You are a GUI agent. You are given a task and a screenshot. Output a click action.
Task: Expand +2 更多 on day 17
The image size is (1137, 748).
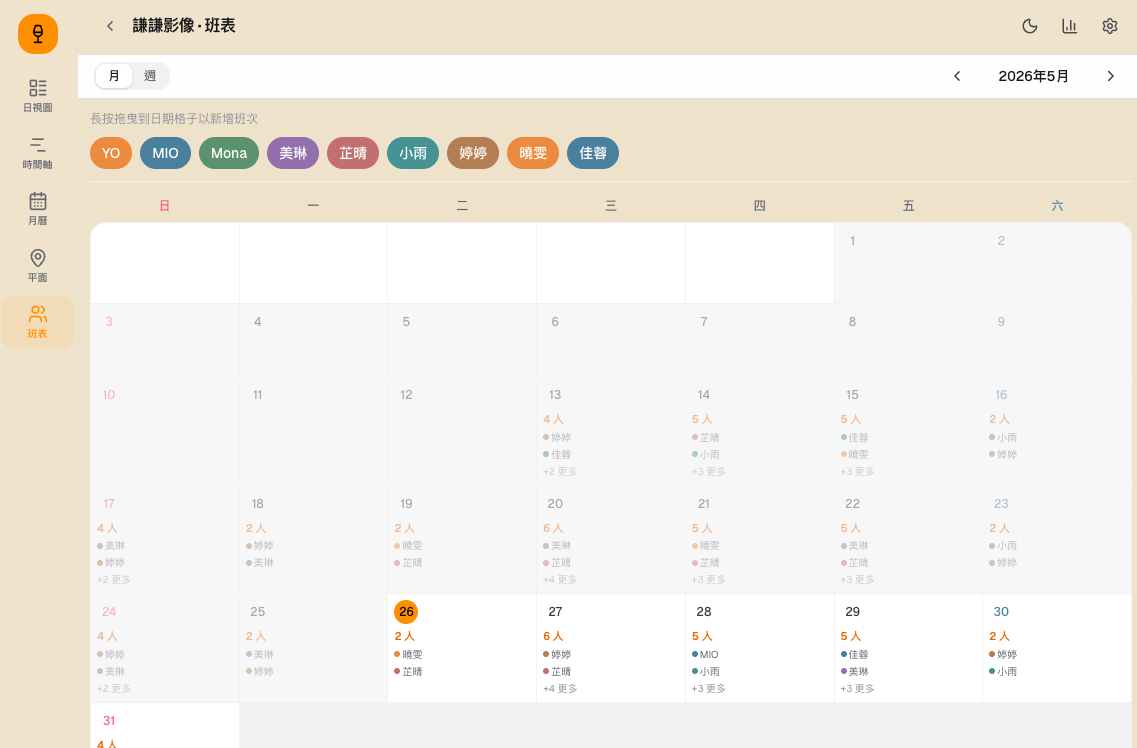pos(114,580)
